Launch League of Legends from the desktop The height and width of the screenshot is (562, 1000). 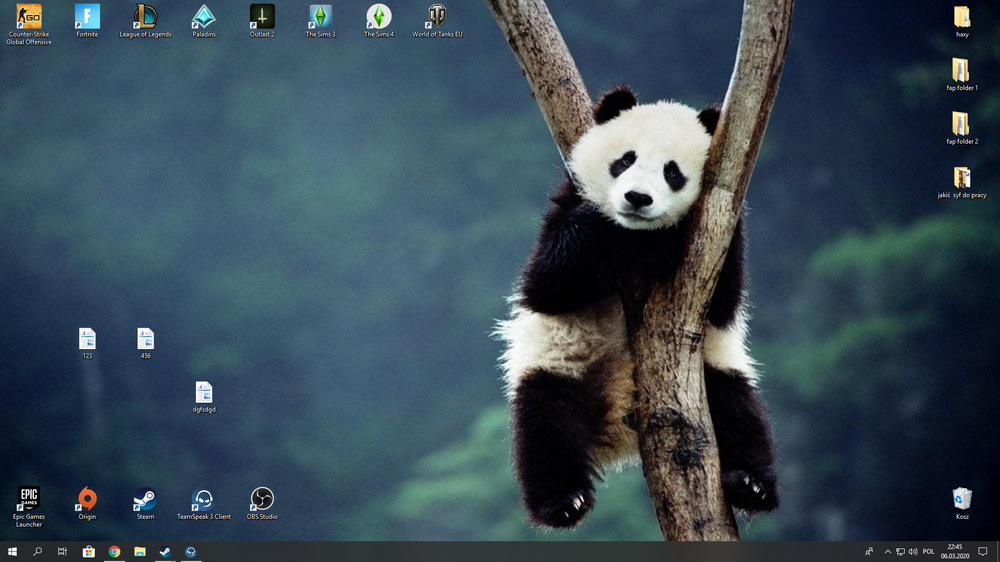point(145,20)
